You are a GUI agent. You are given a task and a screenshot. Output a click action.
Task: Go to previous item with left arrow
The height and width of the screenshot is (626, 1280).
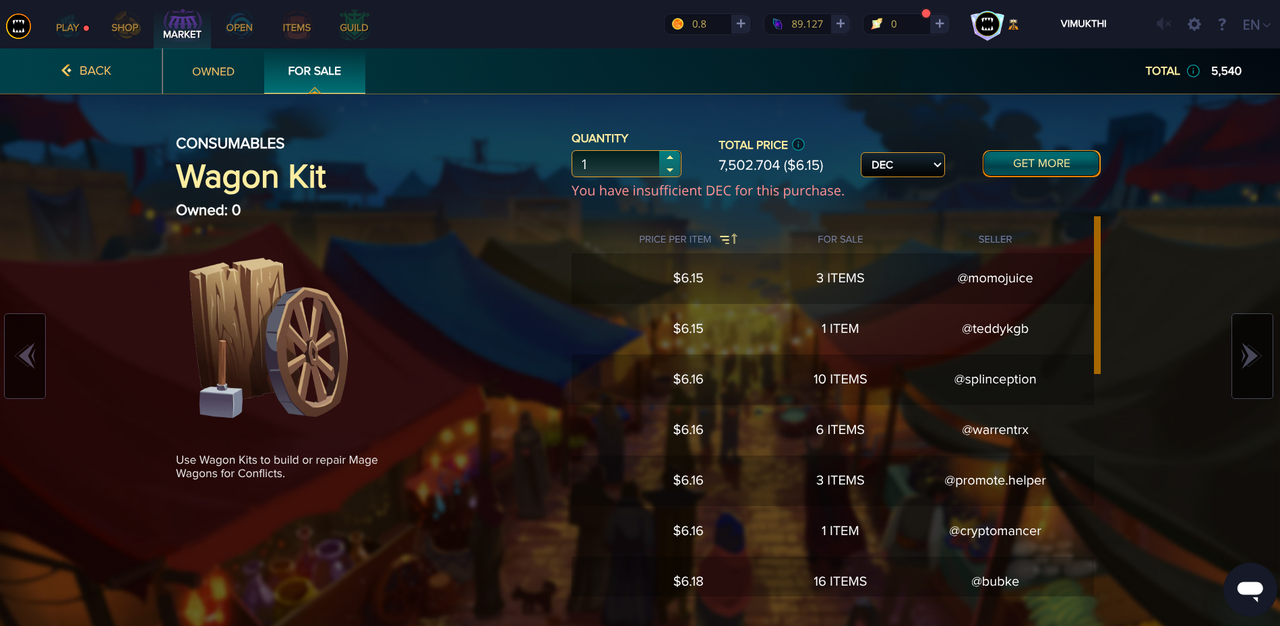[25, 356]
